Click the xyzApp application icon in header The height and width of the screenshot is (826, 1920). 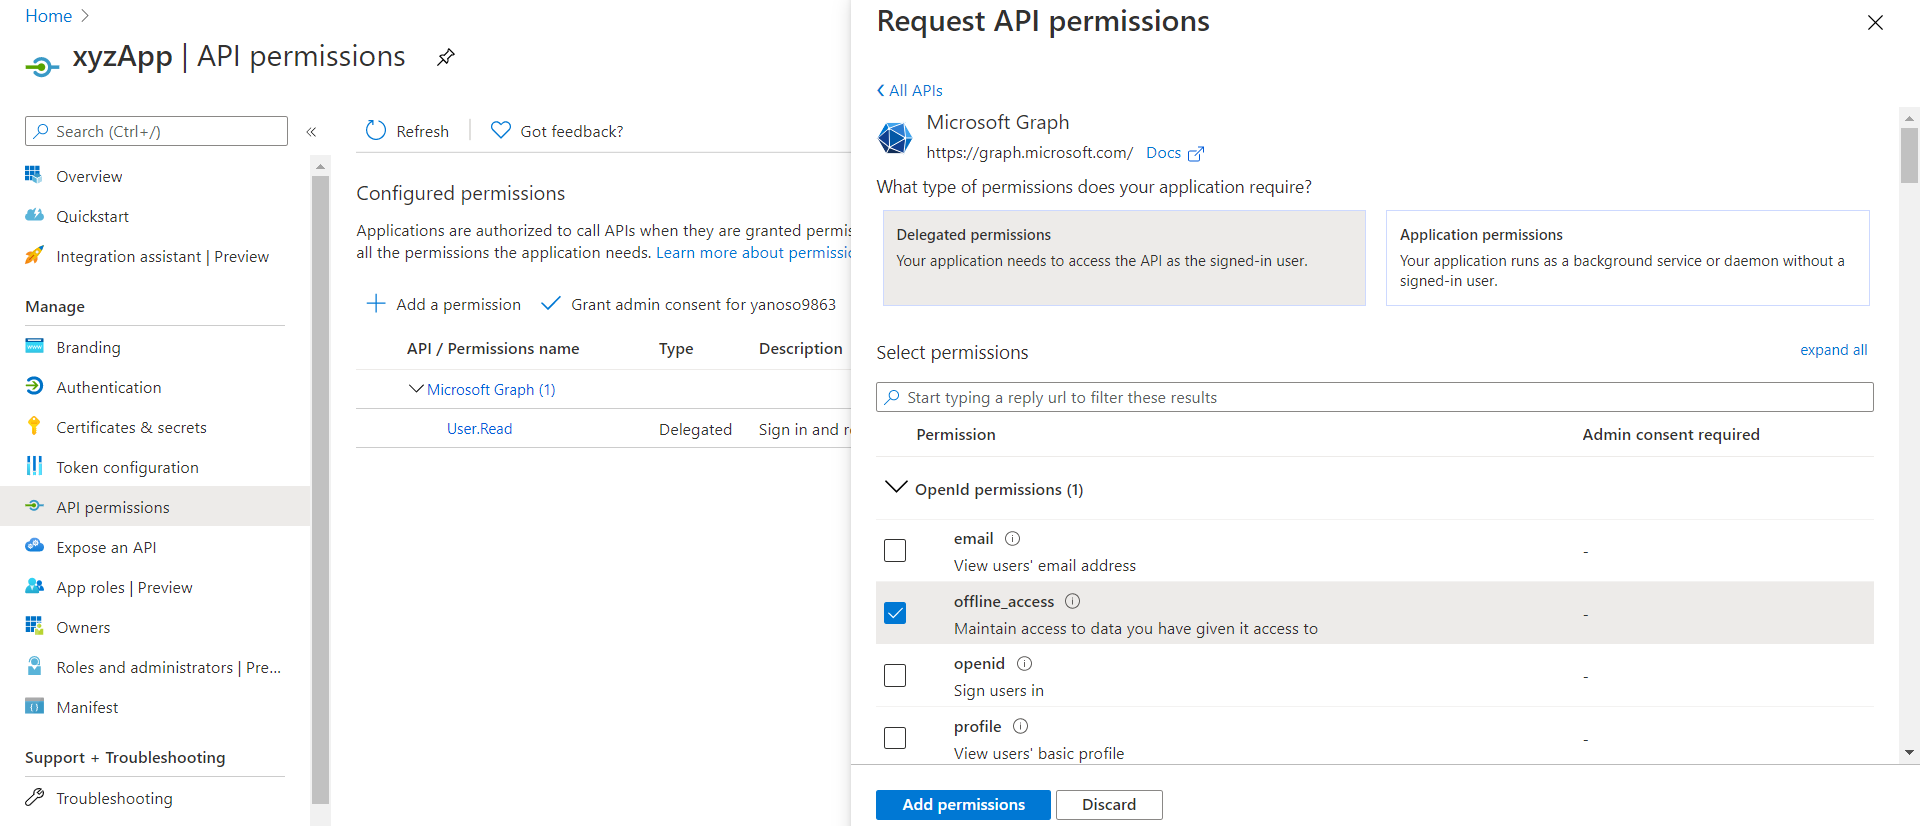(x=42, y=67)
